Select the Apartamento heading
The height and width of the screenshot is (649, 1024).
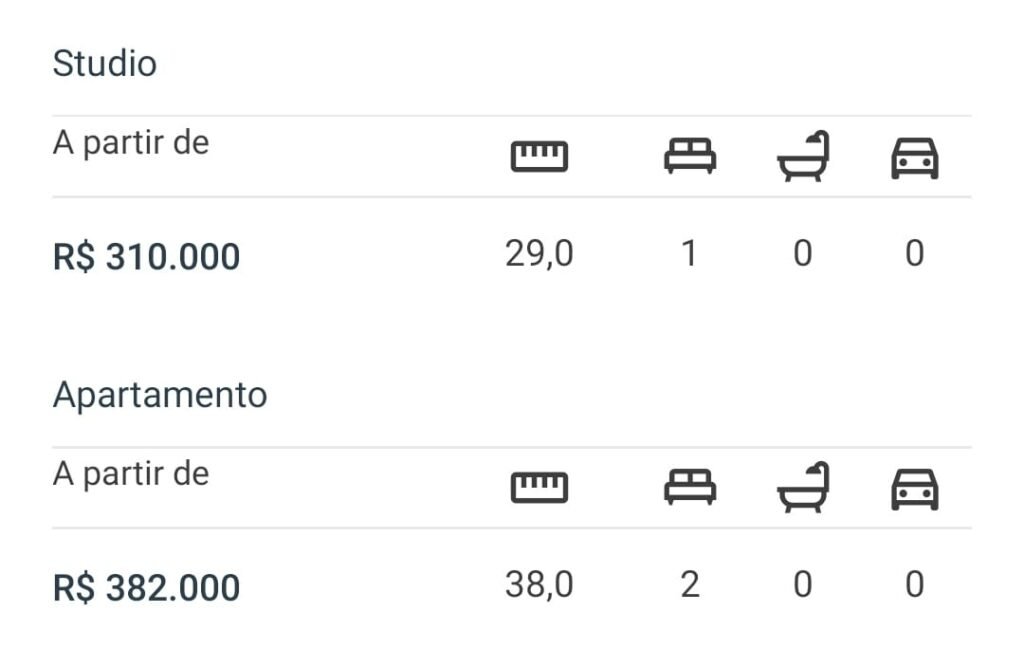(x=160, y=395)
